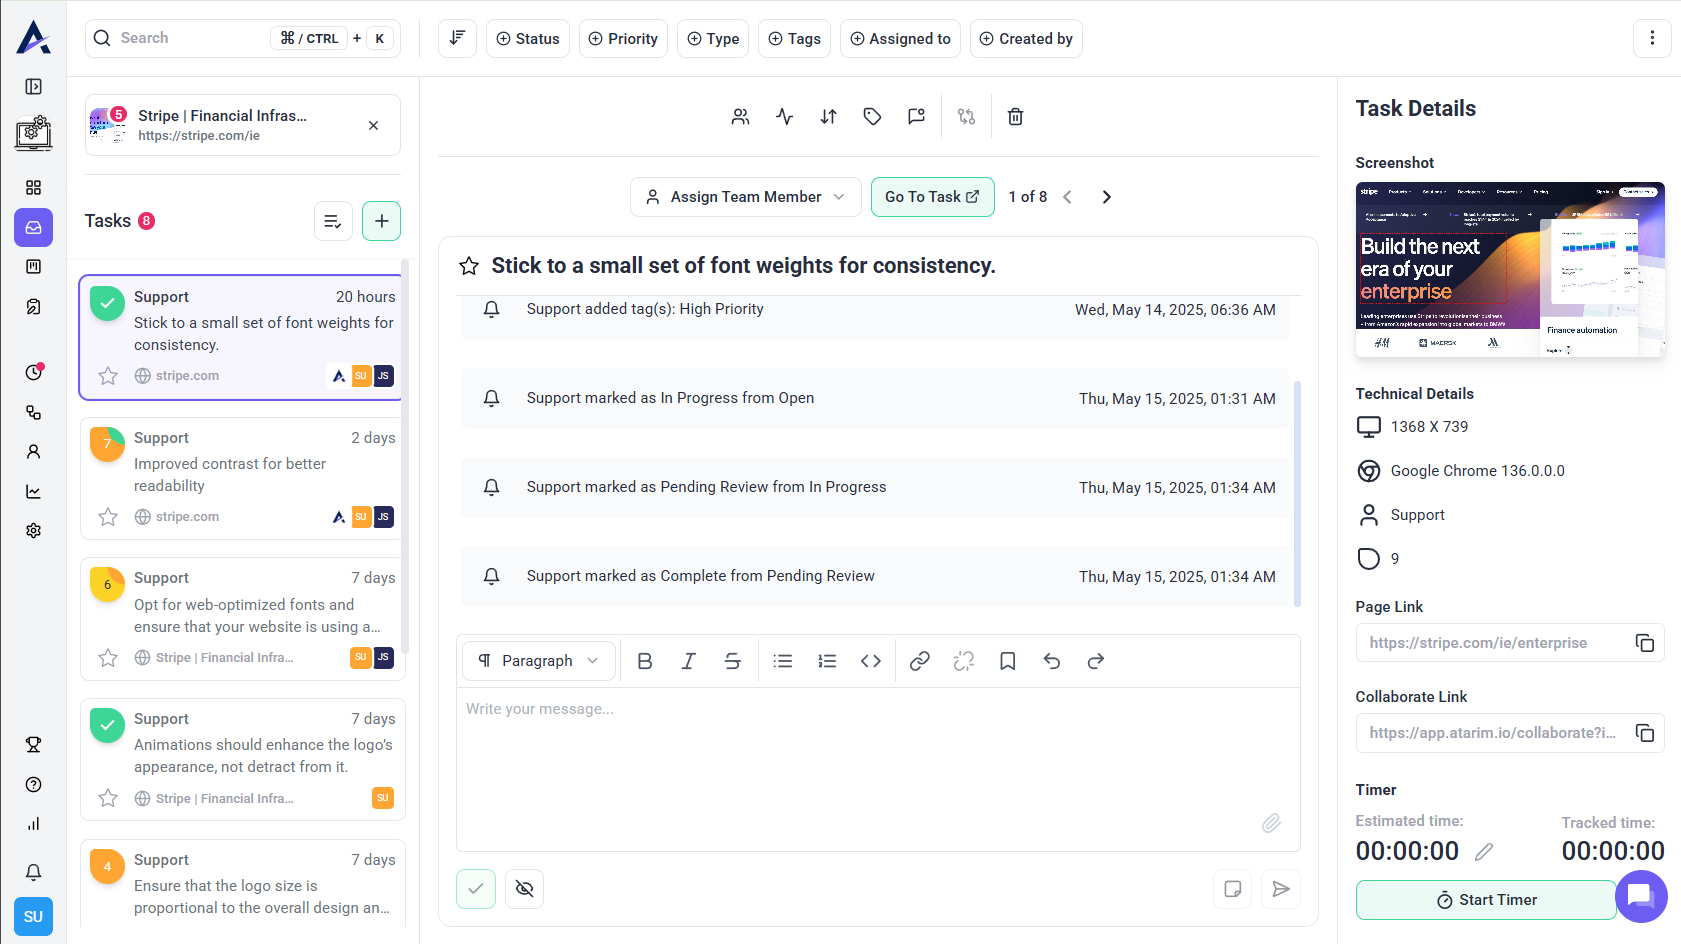Image resolution: width=1681 pixels, height=944 pixels.
Task: Toggle complete checkmark on font weights task card
Action: coord(107,303)
